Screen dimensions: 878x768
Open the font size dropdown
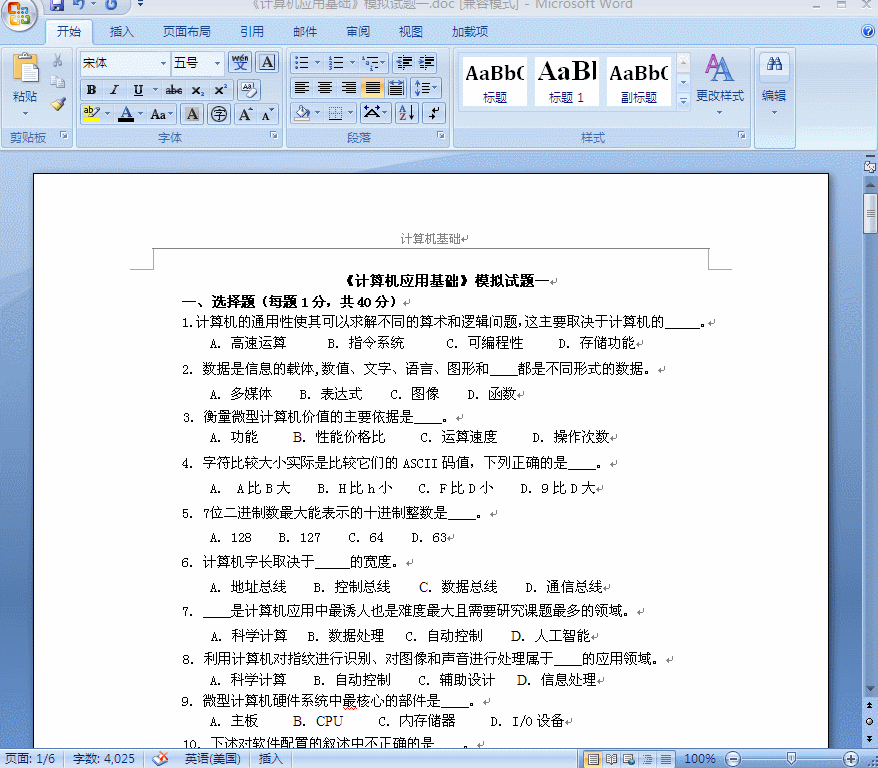[217, 63]
